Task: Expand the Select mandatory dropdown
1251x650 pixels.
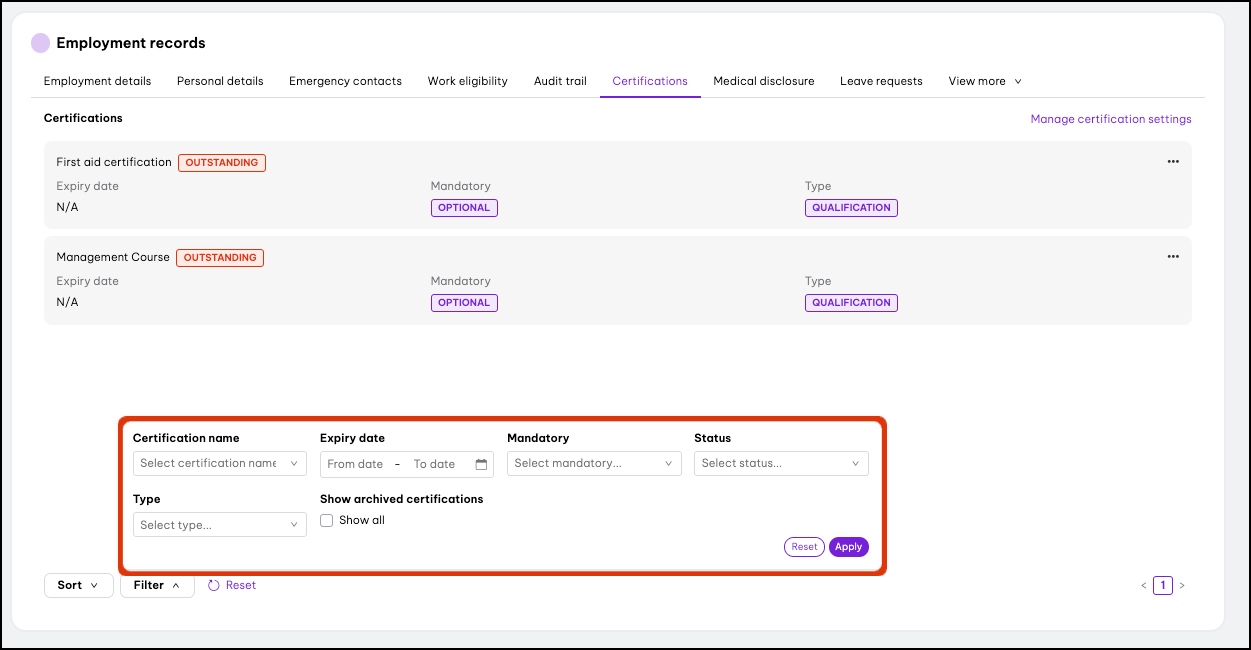Action: click(x=594, y=464)
